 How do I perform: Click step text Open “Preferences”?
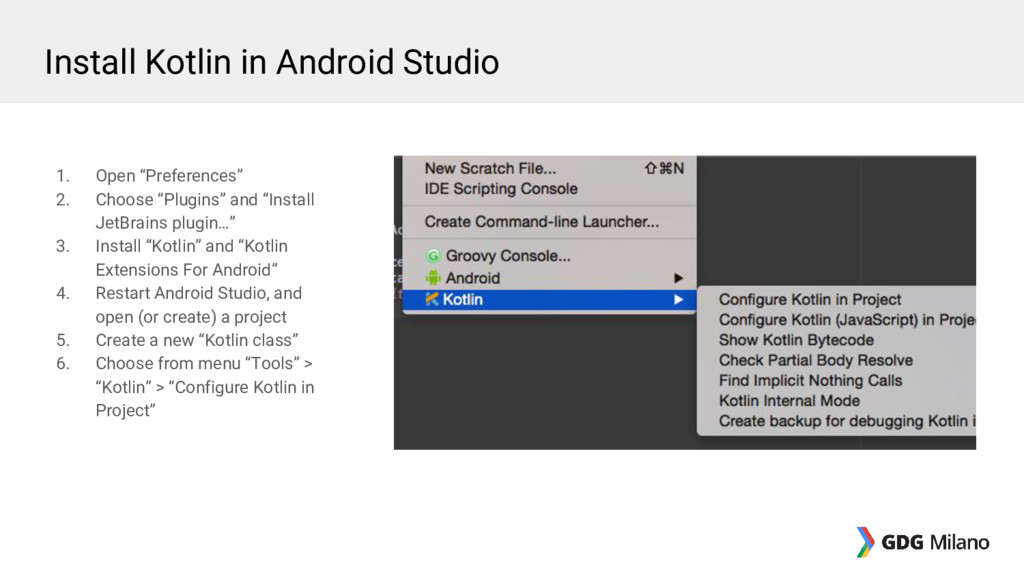click(x=169, y=176)
